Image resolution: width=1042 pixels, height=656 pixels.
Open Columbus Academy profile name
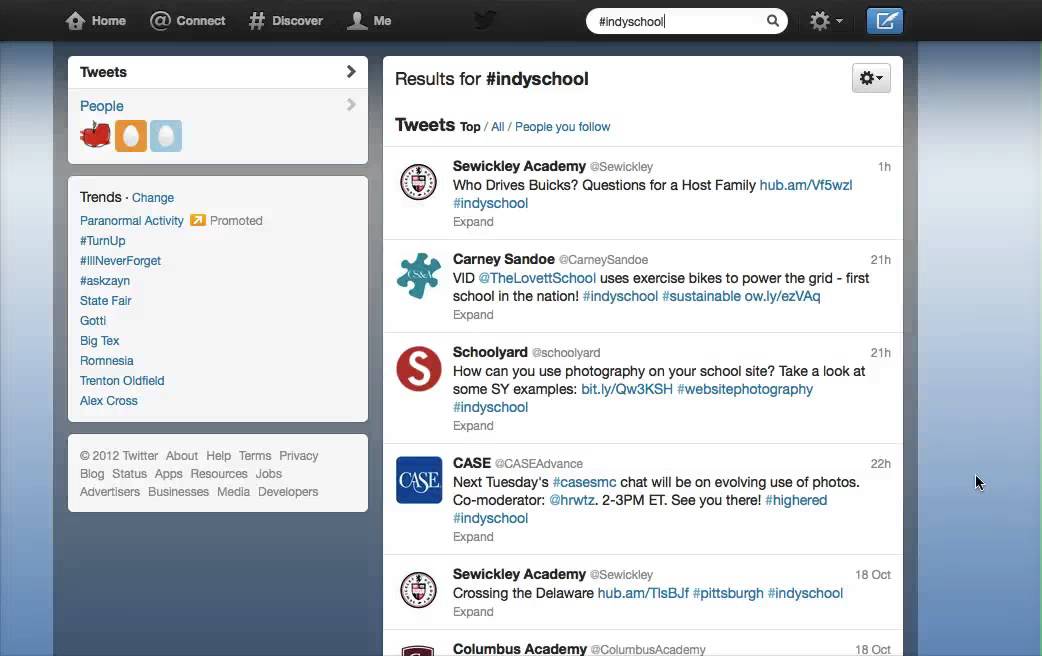pos(520,649)
